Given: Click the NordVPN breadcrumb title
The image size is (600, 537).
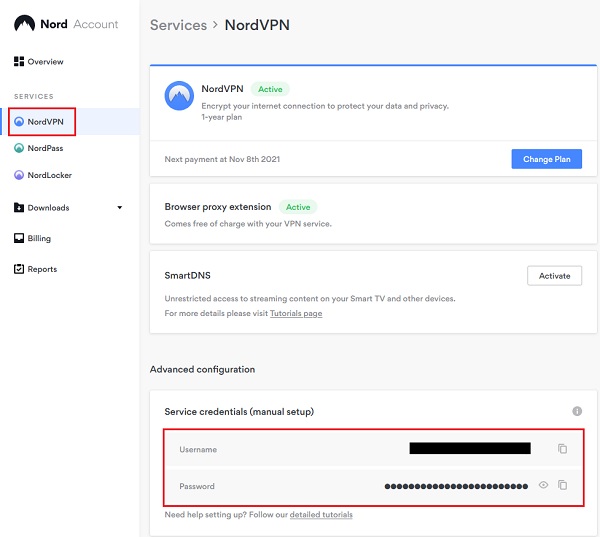Looking at the screenshot, I should tap(257, 25).
